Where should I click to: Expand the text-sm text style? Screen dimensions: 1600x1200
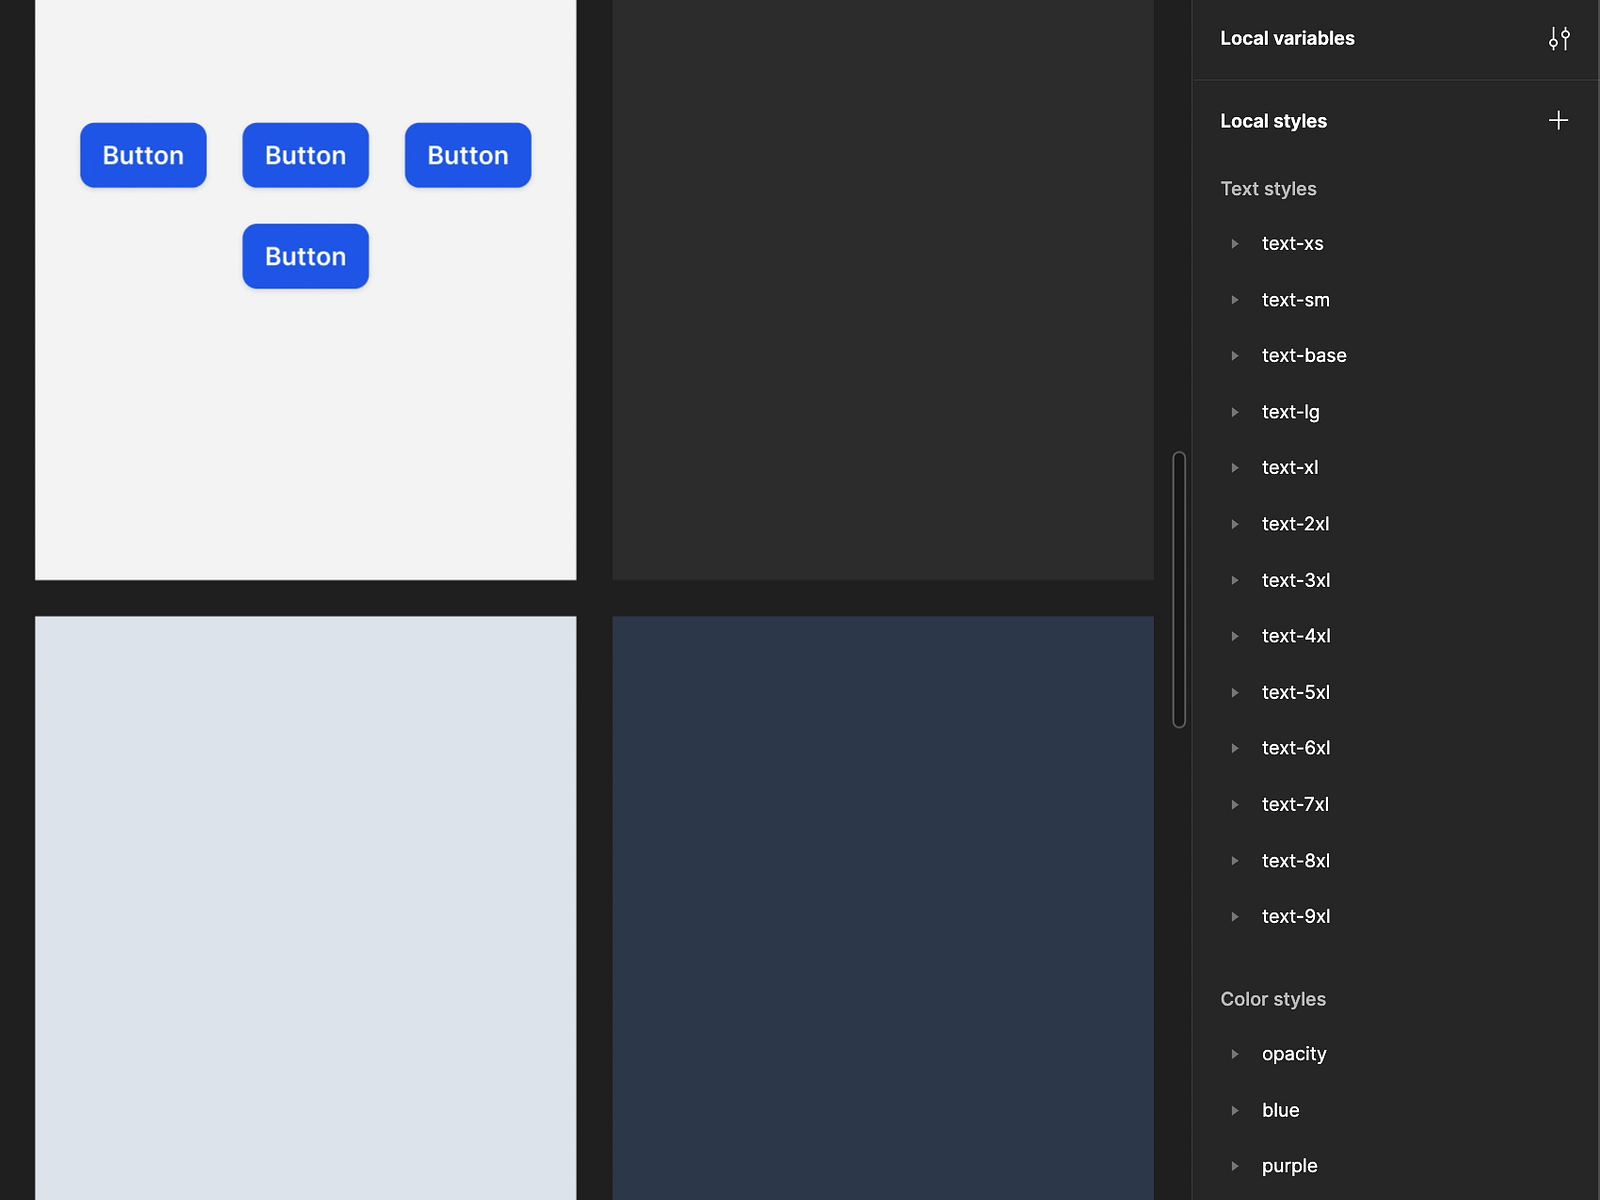tap(1236, 299)
